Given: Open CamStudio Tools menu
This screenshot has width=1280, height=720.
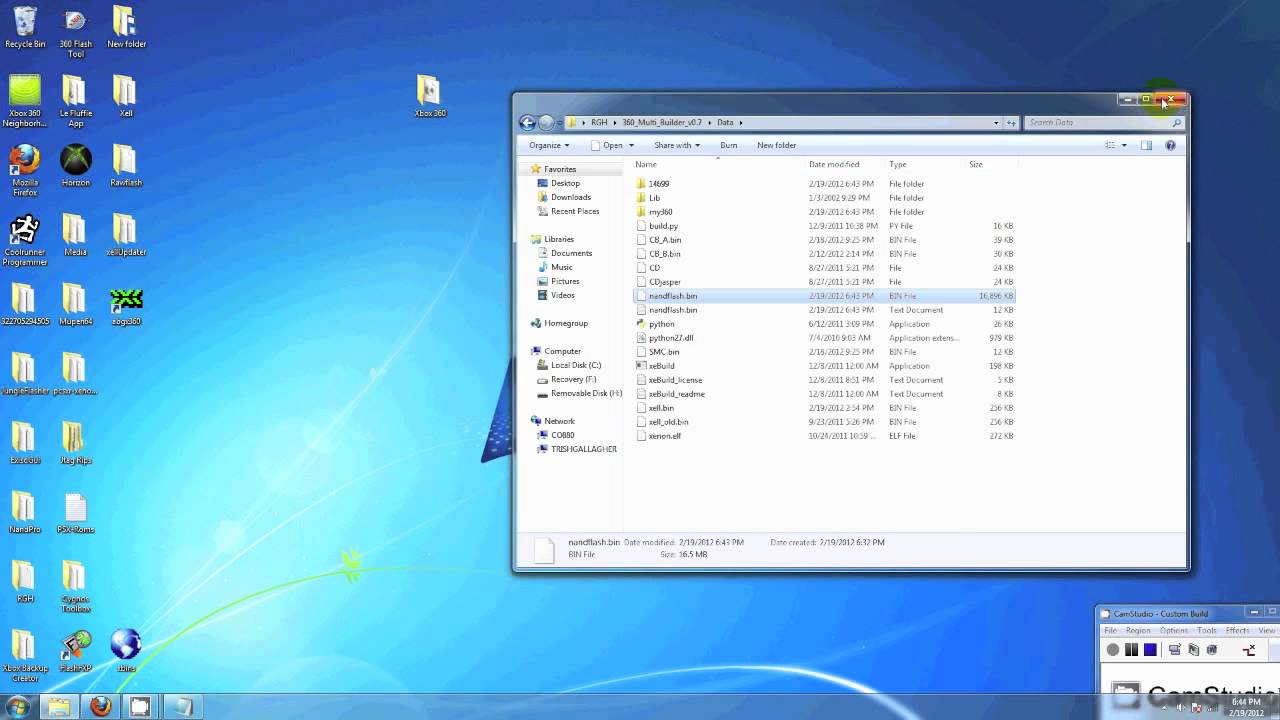Looking at the screenshot, I should (1207, 631).
